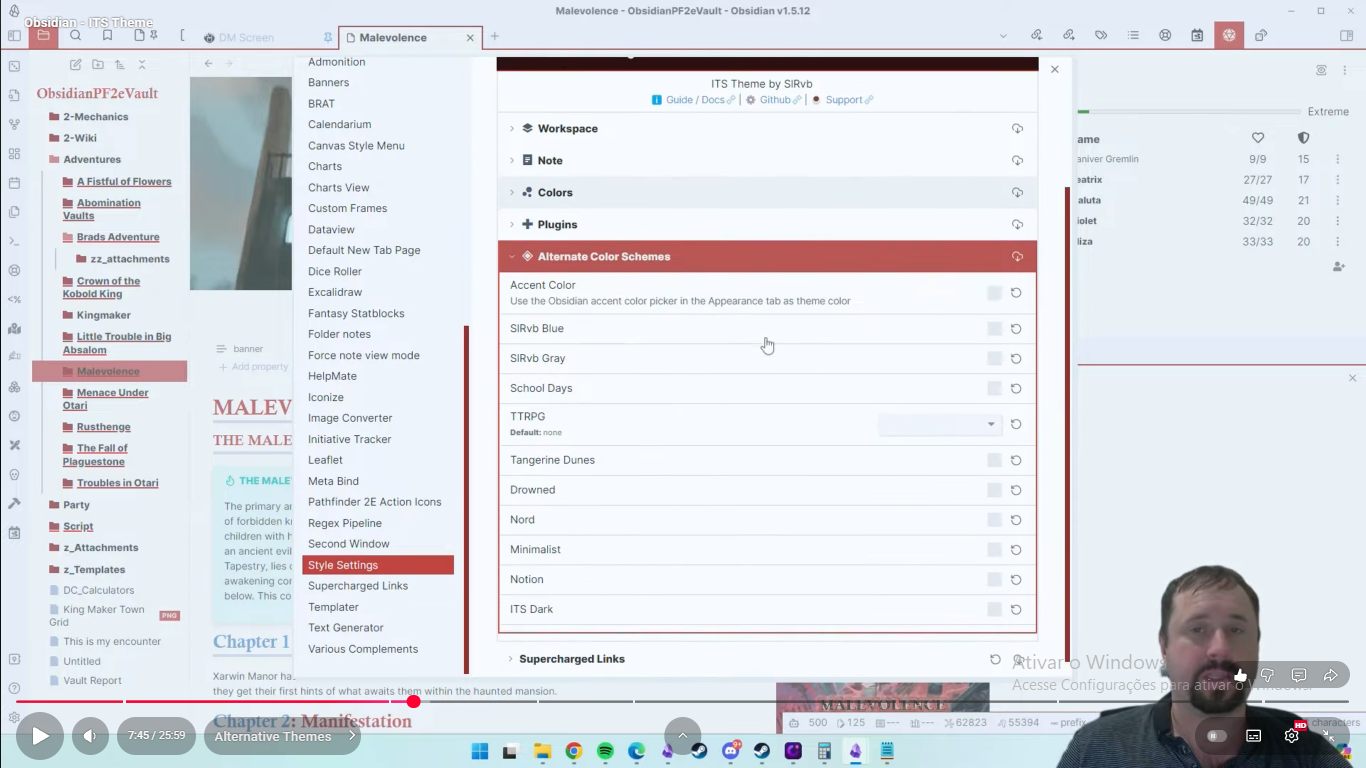The width and height of the screenshot is (1366, 768).
Task: Enable the Nord color scheme
Action: click(x=994, y=520)
